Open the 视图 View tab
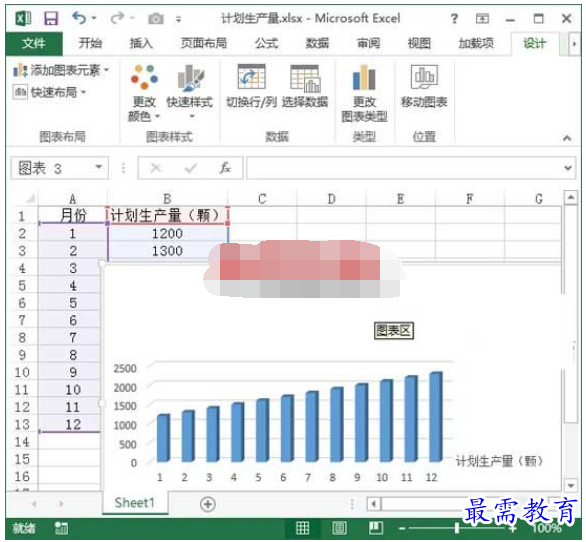 point(419,43)
